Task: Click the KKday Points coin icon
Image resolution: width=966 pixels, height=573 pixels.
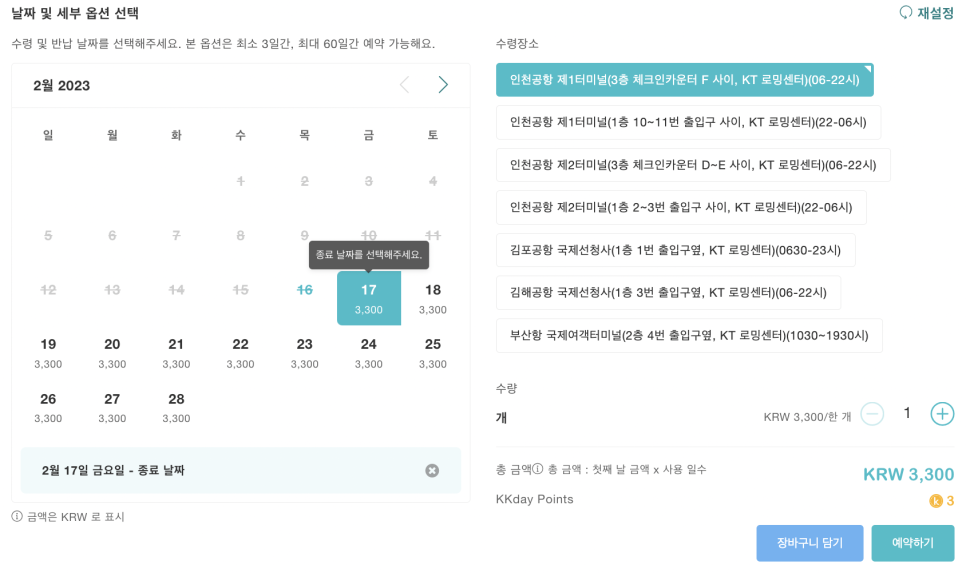Action: tap(936, 501)
